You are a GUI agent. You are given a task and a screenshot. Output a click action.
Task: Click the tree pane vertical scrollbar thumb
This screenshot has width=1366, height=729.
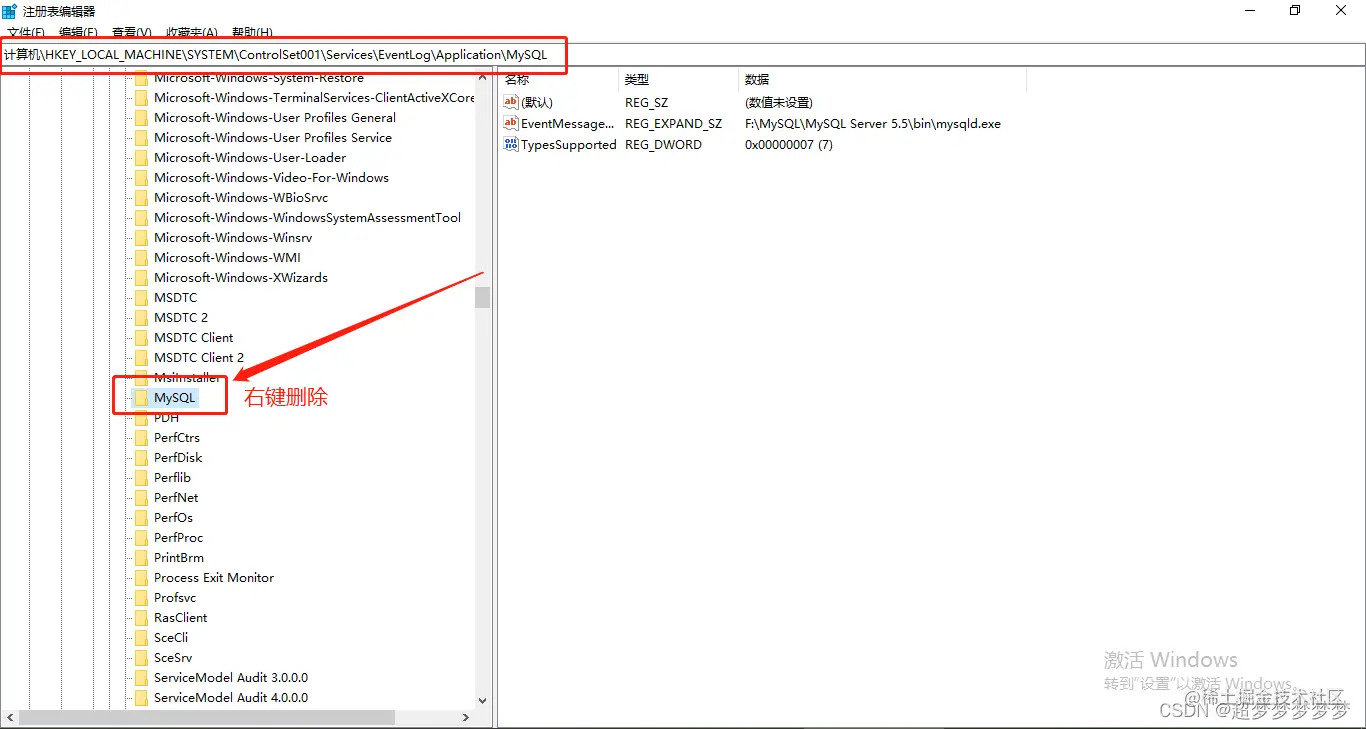pos(482,297)
